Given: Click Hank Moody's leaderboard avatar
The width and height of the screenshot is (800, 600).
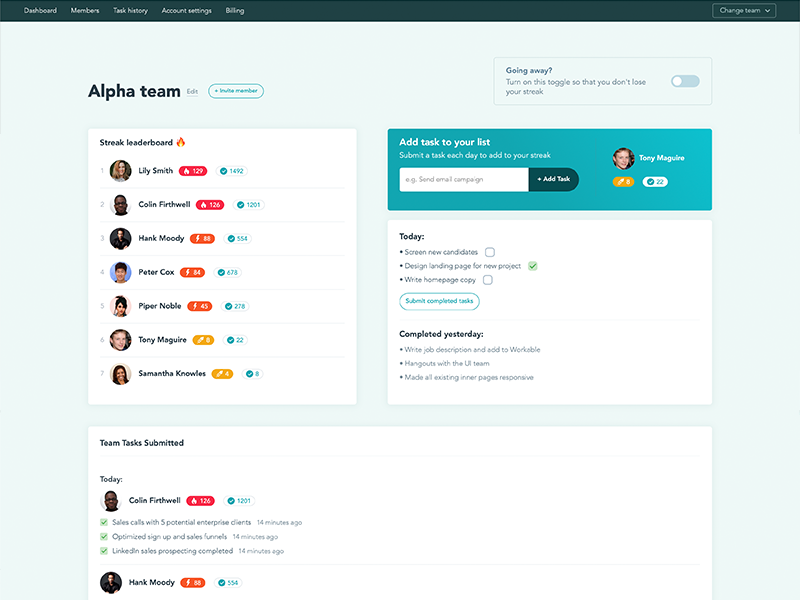Looking at the screenshot, I should coord(120,238).
